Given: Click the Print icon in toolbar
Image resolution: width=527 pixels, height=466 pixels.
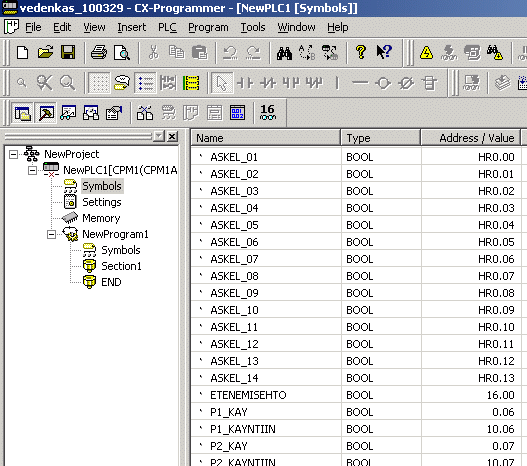Looking at the screenshot, I should tap(99, 52).
